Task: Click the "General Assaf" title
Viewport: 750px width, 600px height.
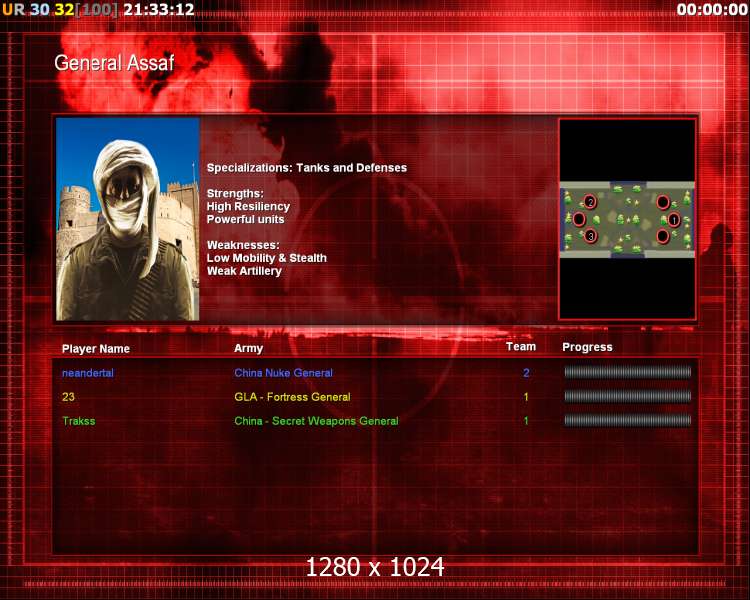Action: coord(114,63)
